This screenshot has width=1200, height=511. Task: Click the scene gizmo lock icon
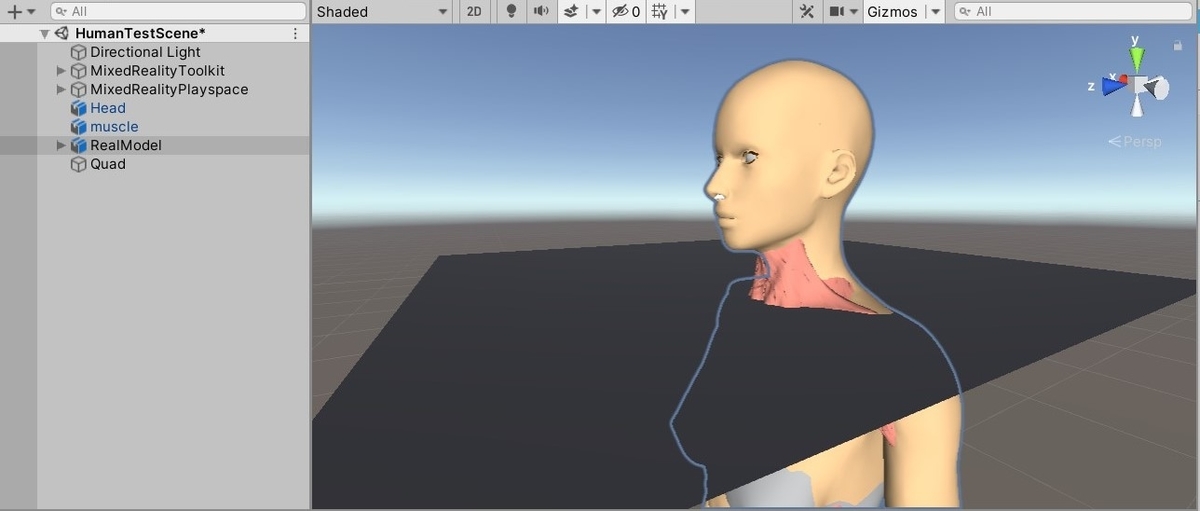pos(1179,45)
